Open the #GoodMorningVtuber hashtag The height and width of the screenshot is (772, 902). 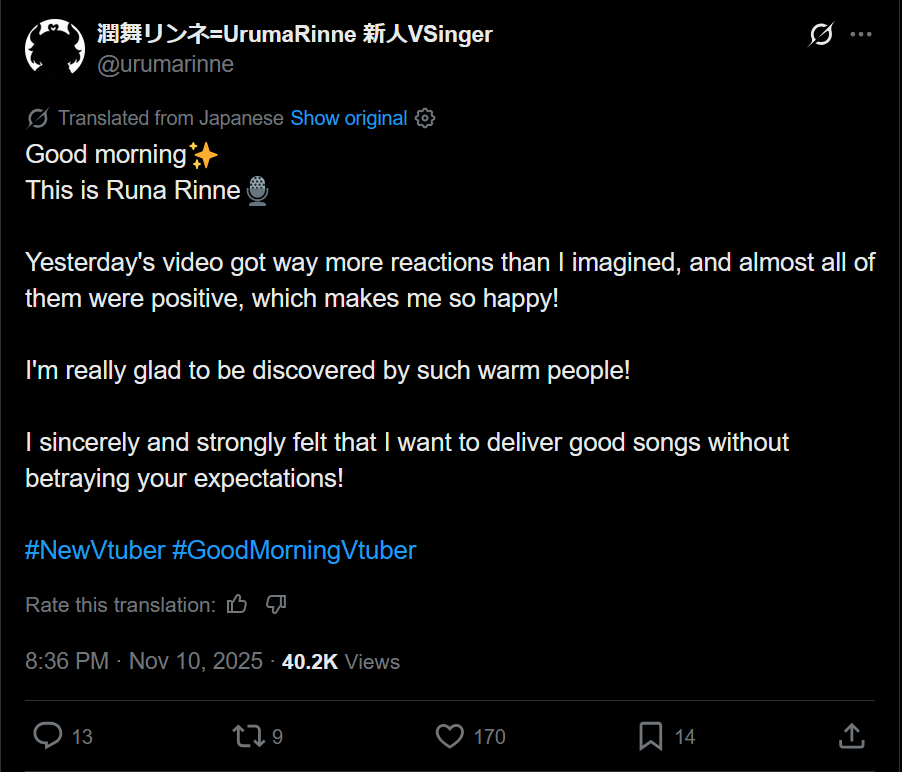[x=294, y=550]
